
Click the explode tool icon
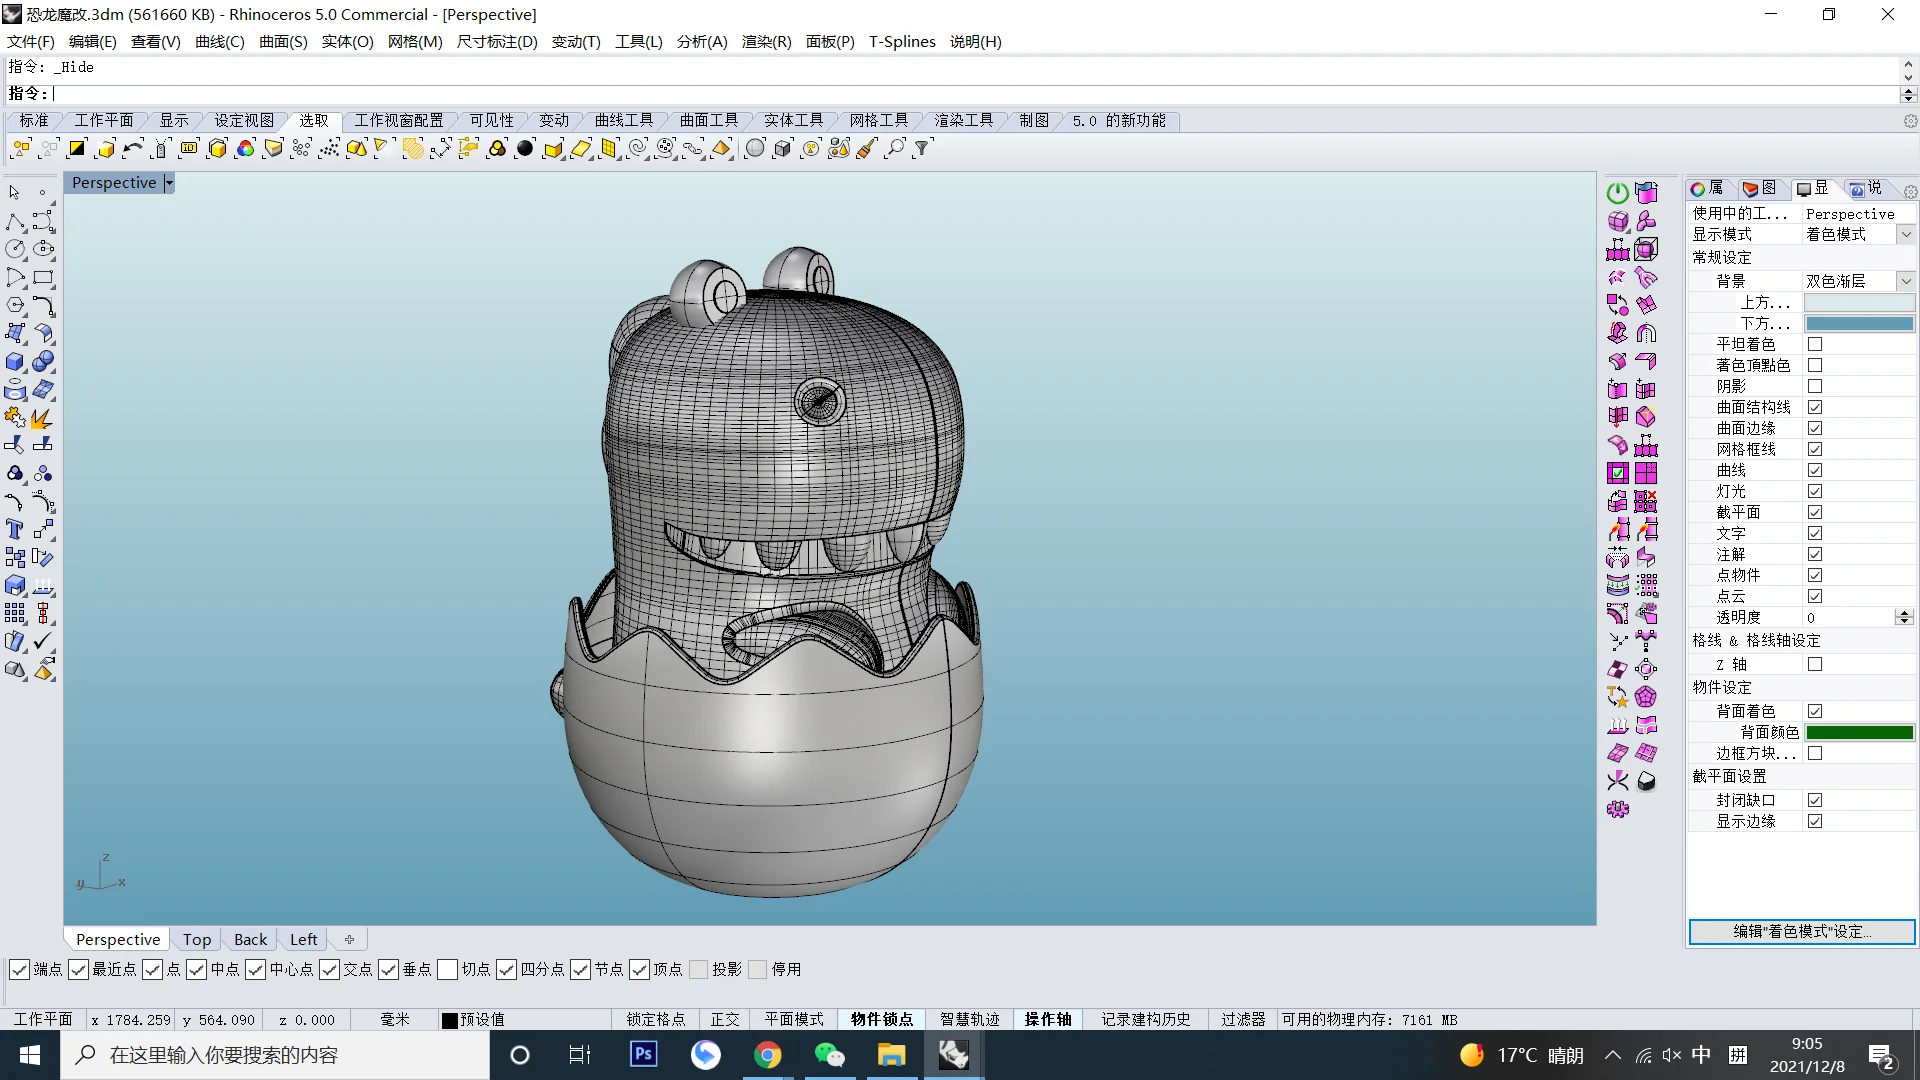coord(41,418)
